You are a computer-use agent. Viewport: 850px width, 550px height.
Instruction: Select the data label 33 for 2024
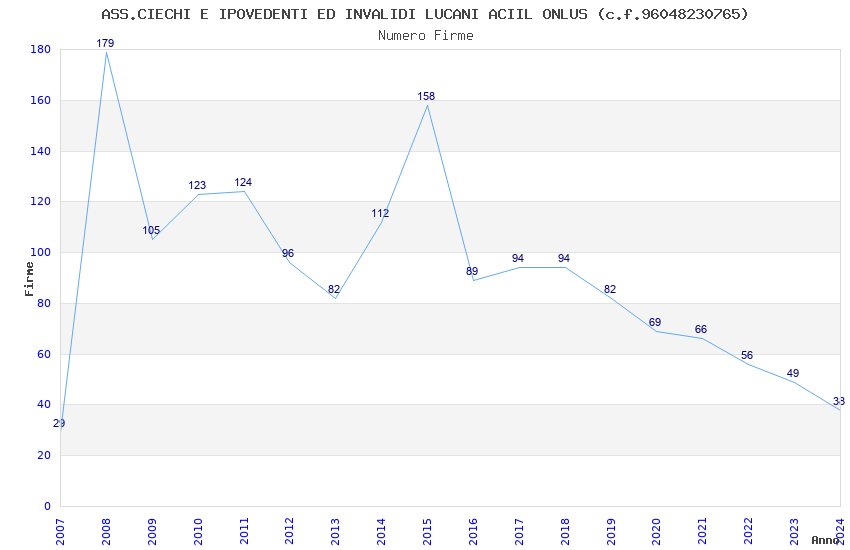[839, 401]
